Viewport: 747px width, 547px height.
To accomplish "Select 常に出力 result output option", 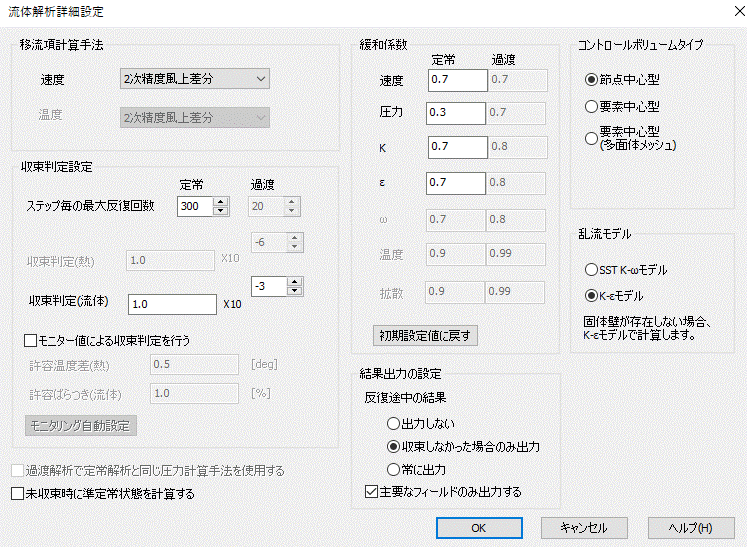I will [x=393, y=468].
